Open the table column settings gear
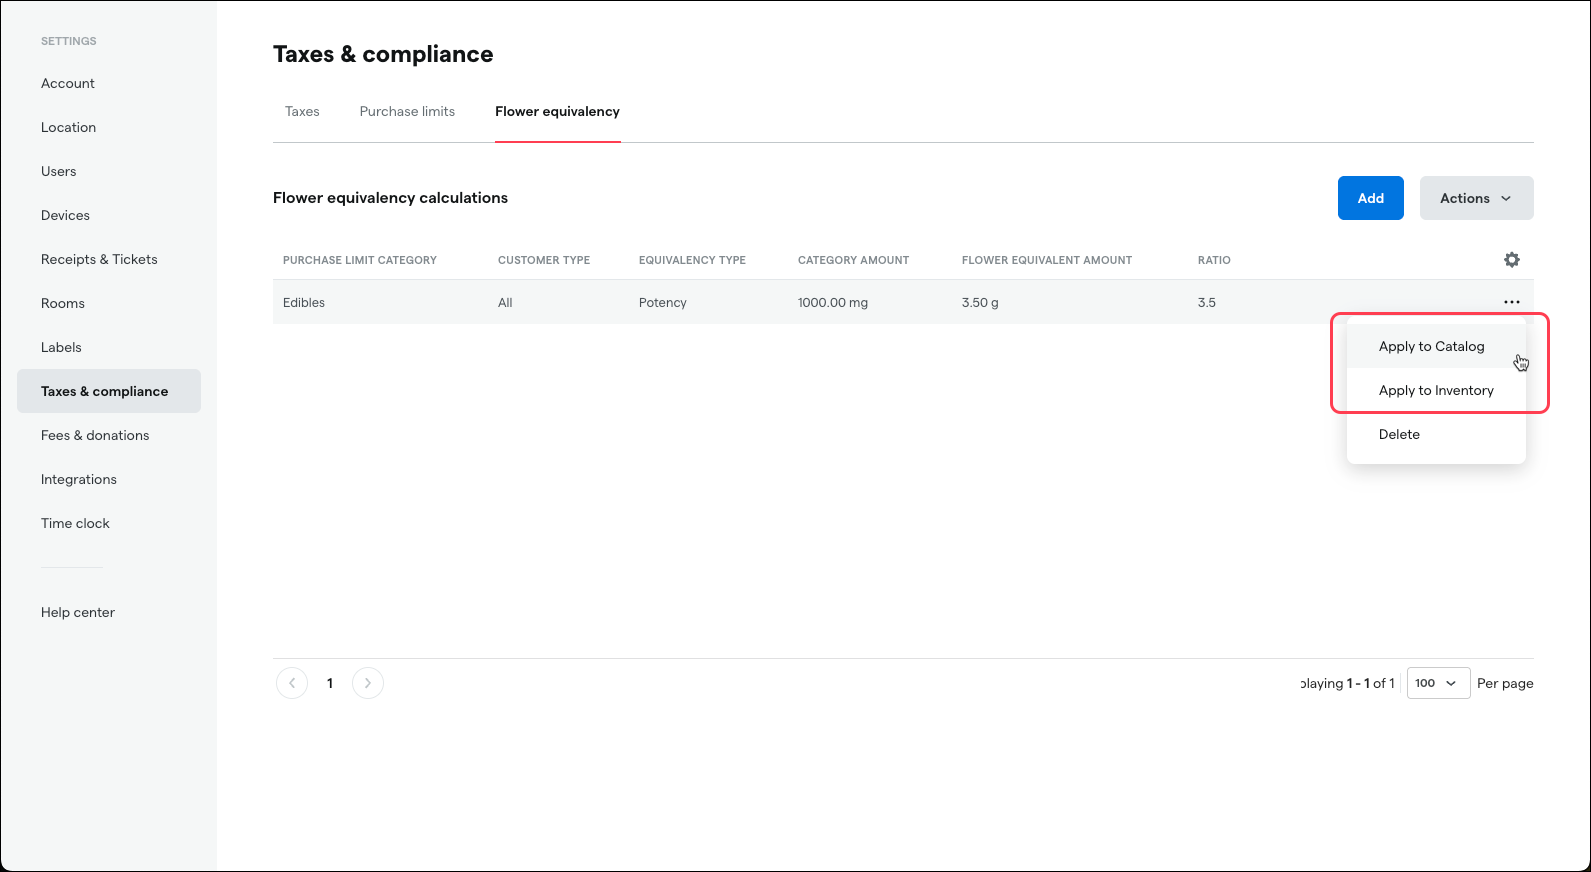This screenshot has width=1591, height=872. [x=1511, y=260]
